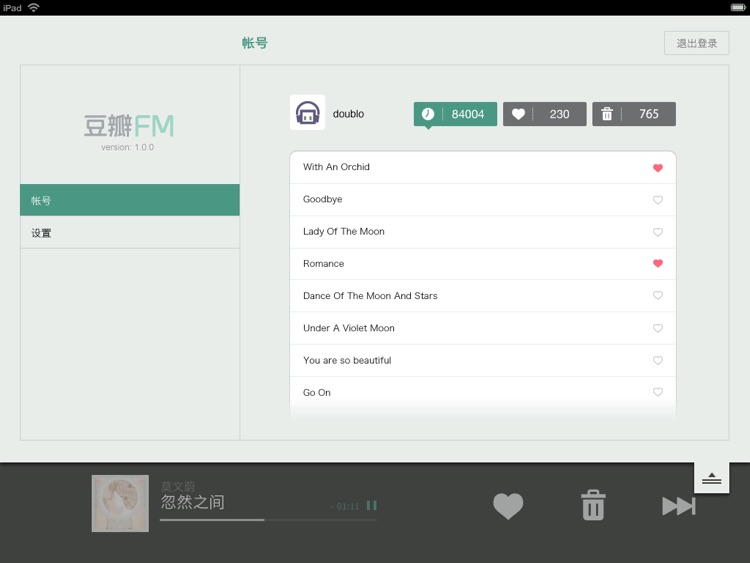
Task: Click the battery status icon
Action: [738, 8]
